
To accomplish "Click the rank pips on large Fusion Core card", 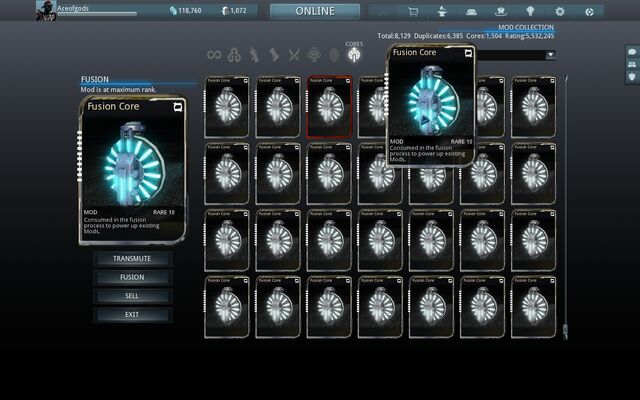I will 80,156.
